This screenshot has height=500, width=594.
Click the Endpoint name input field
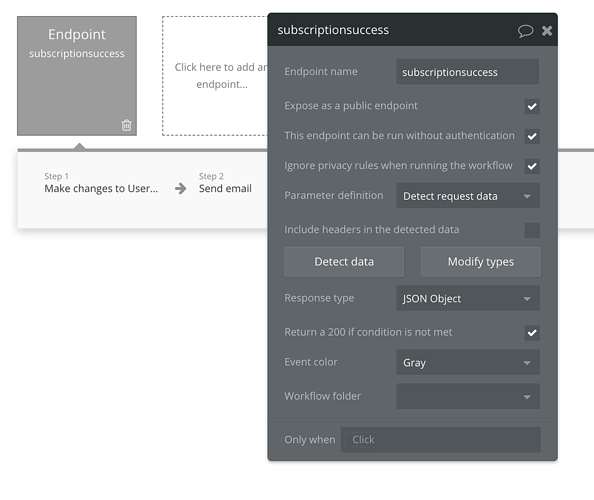[x=467, y=72]
